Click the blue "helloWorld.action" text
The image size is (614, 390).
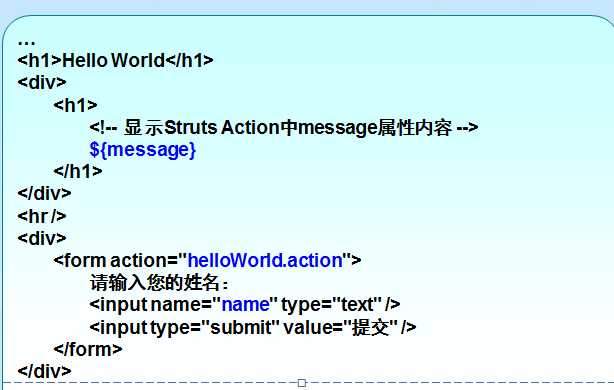pyautogui.click(x=265, y=260)
